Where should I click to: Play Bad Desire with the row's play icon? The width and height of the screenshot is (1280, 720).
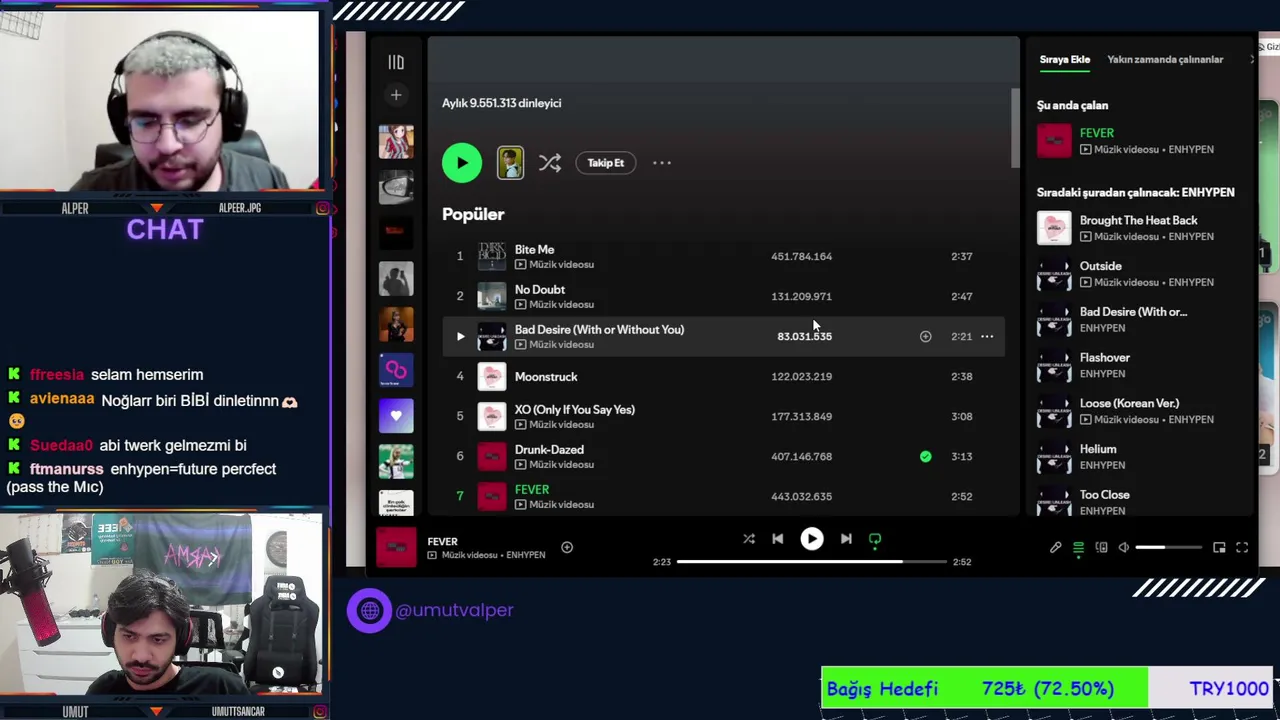pyautogui.click(x=460, y=336)
